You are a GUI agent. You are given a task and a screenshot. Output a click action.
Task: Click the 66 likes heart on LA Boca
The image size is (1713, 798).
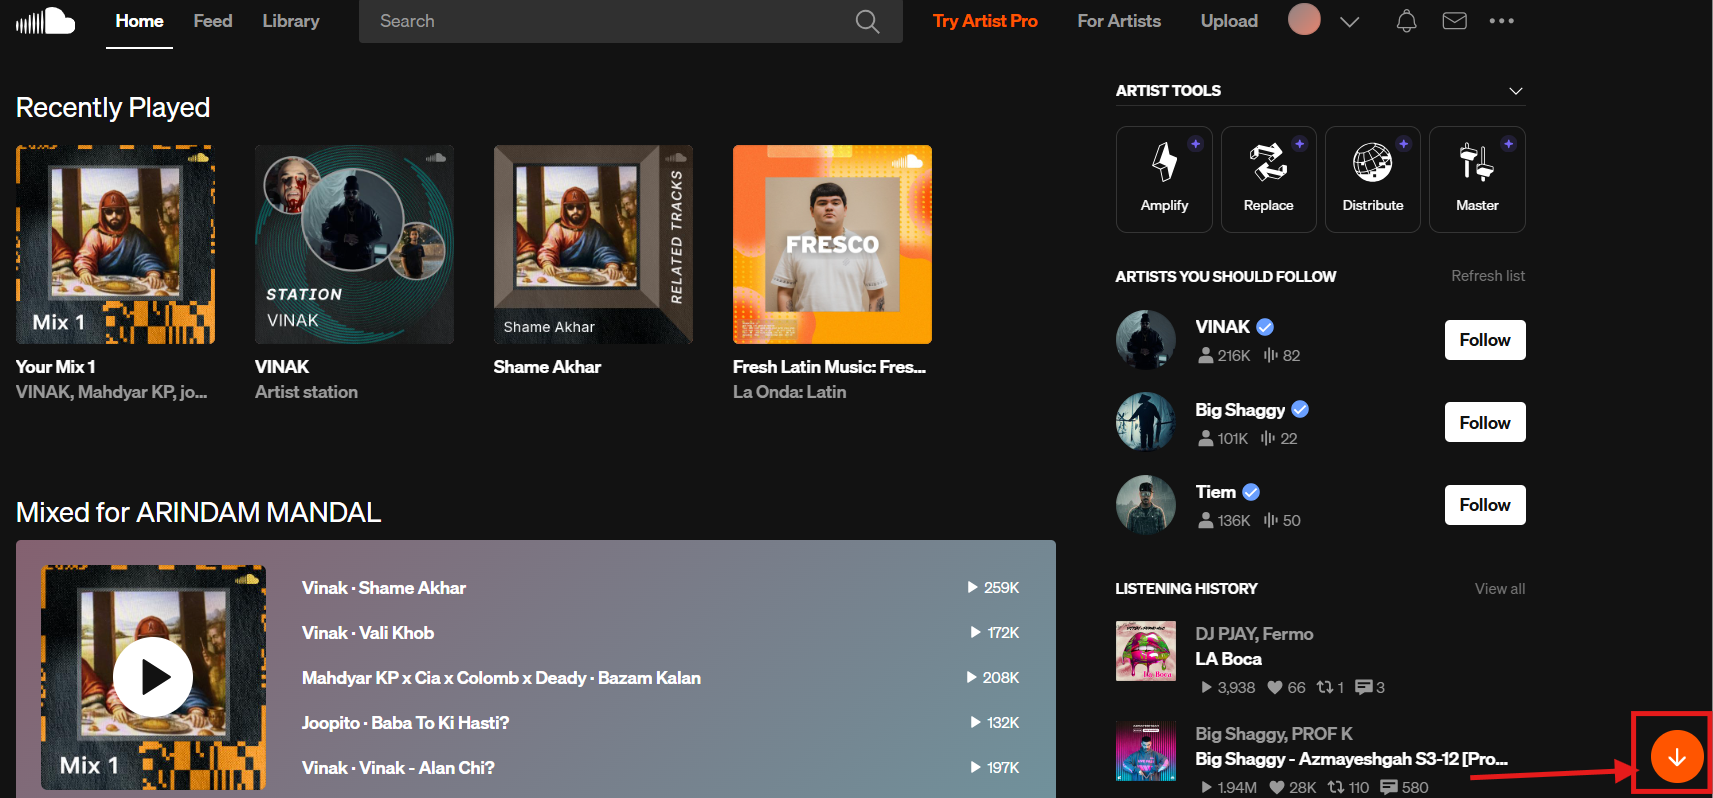pos(1286,688)
